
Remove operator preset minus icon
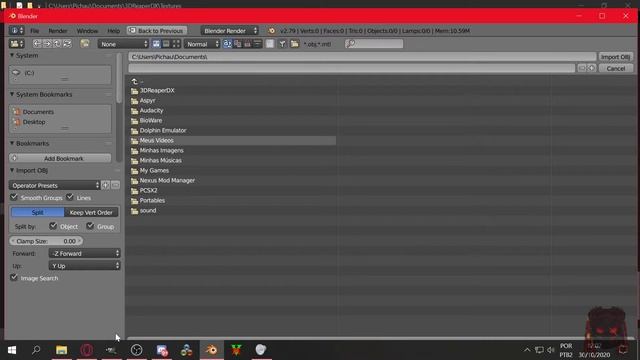tap(116, 185)
